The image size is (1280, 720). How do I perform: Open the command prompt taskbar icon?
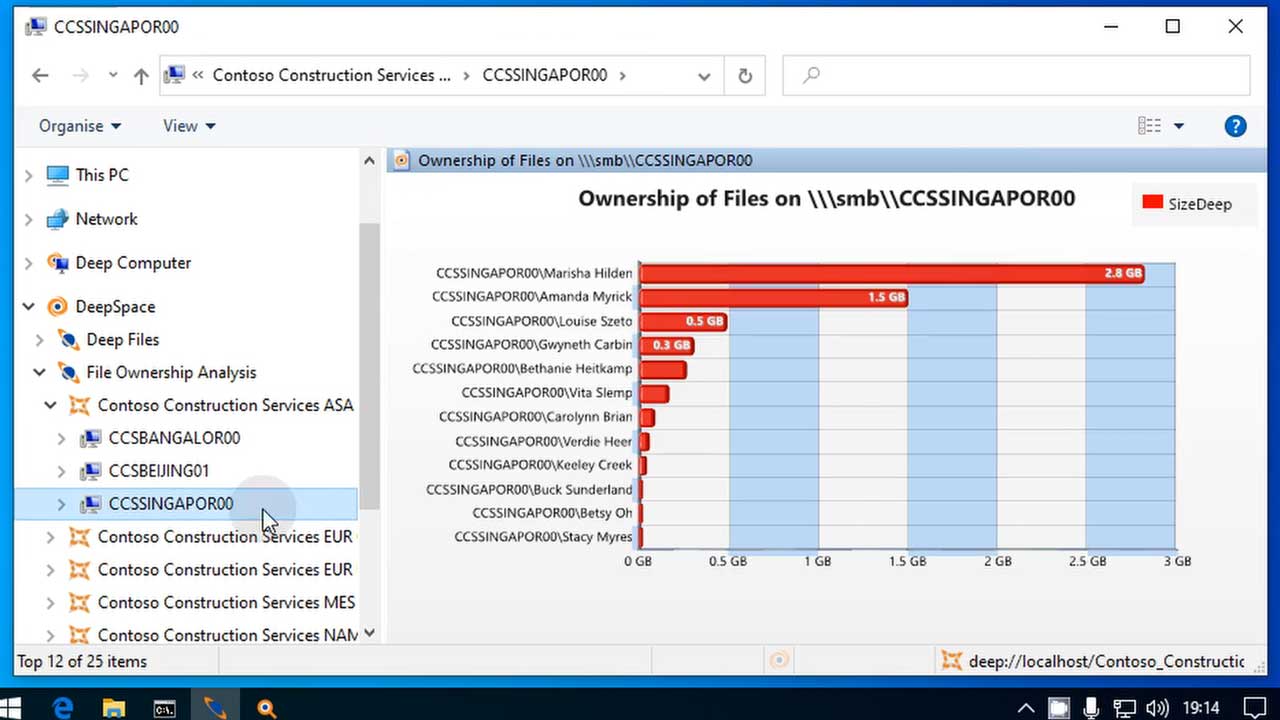coord(165,708)
